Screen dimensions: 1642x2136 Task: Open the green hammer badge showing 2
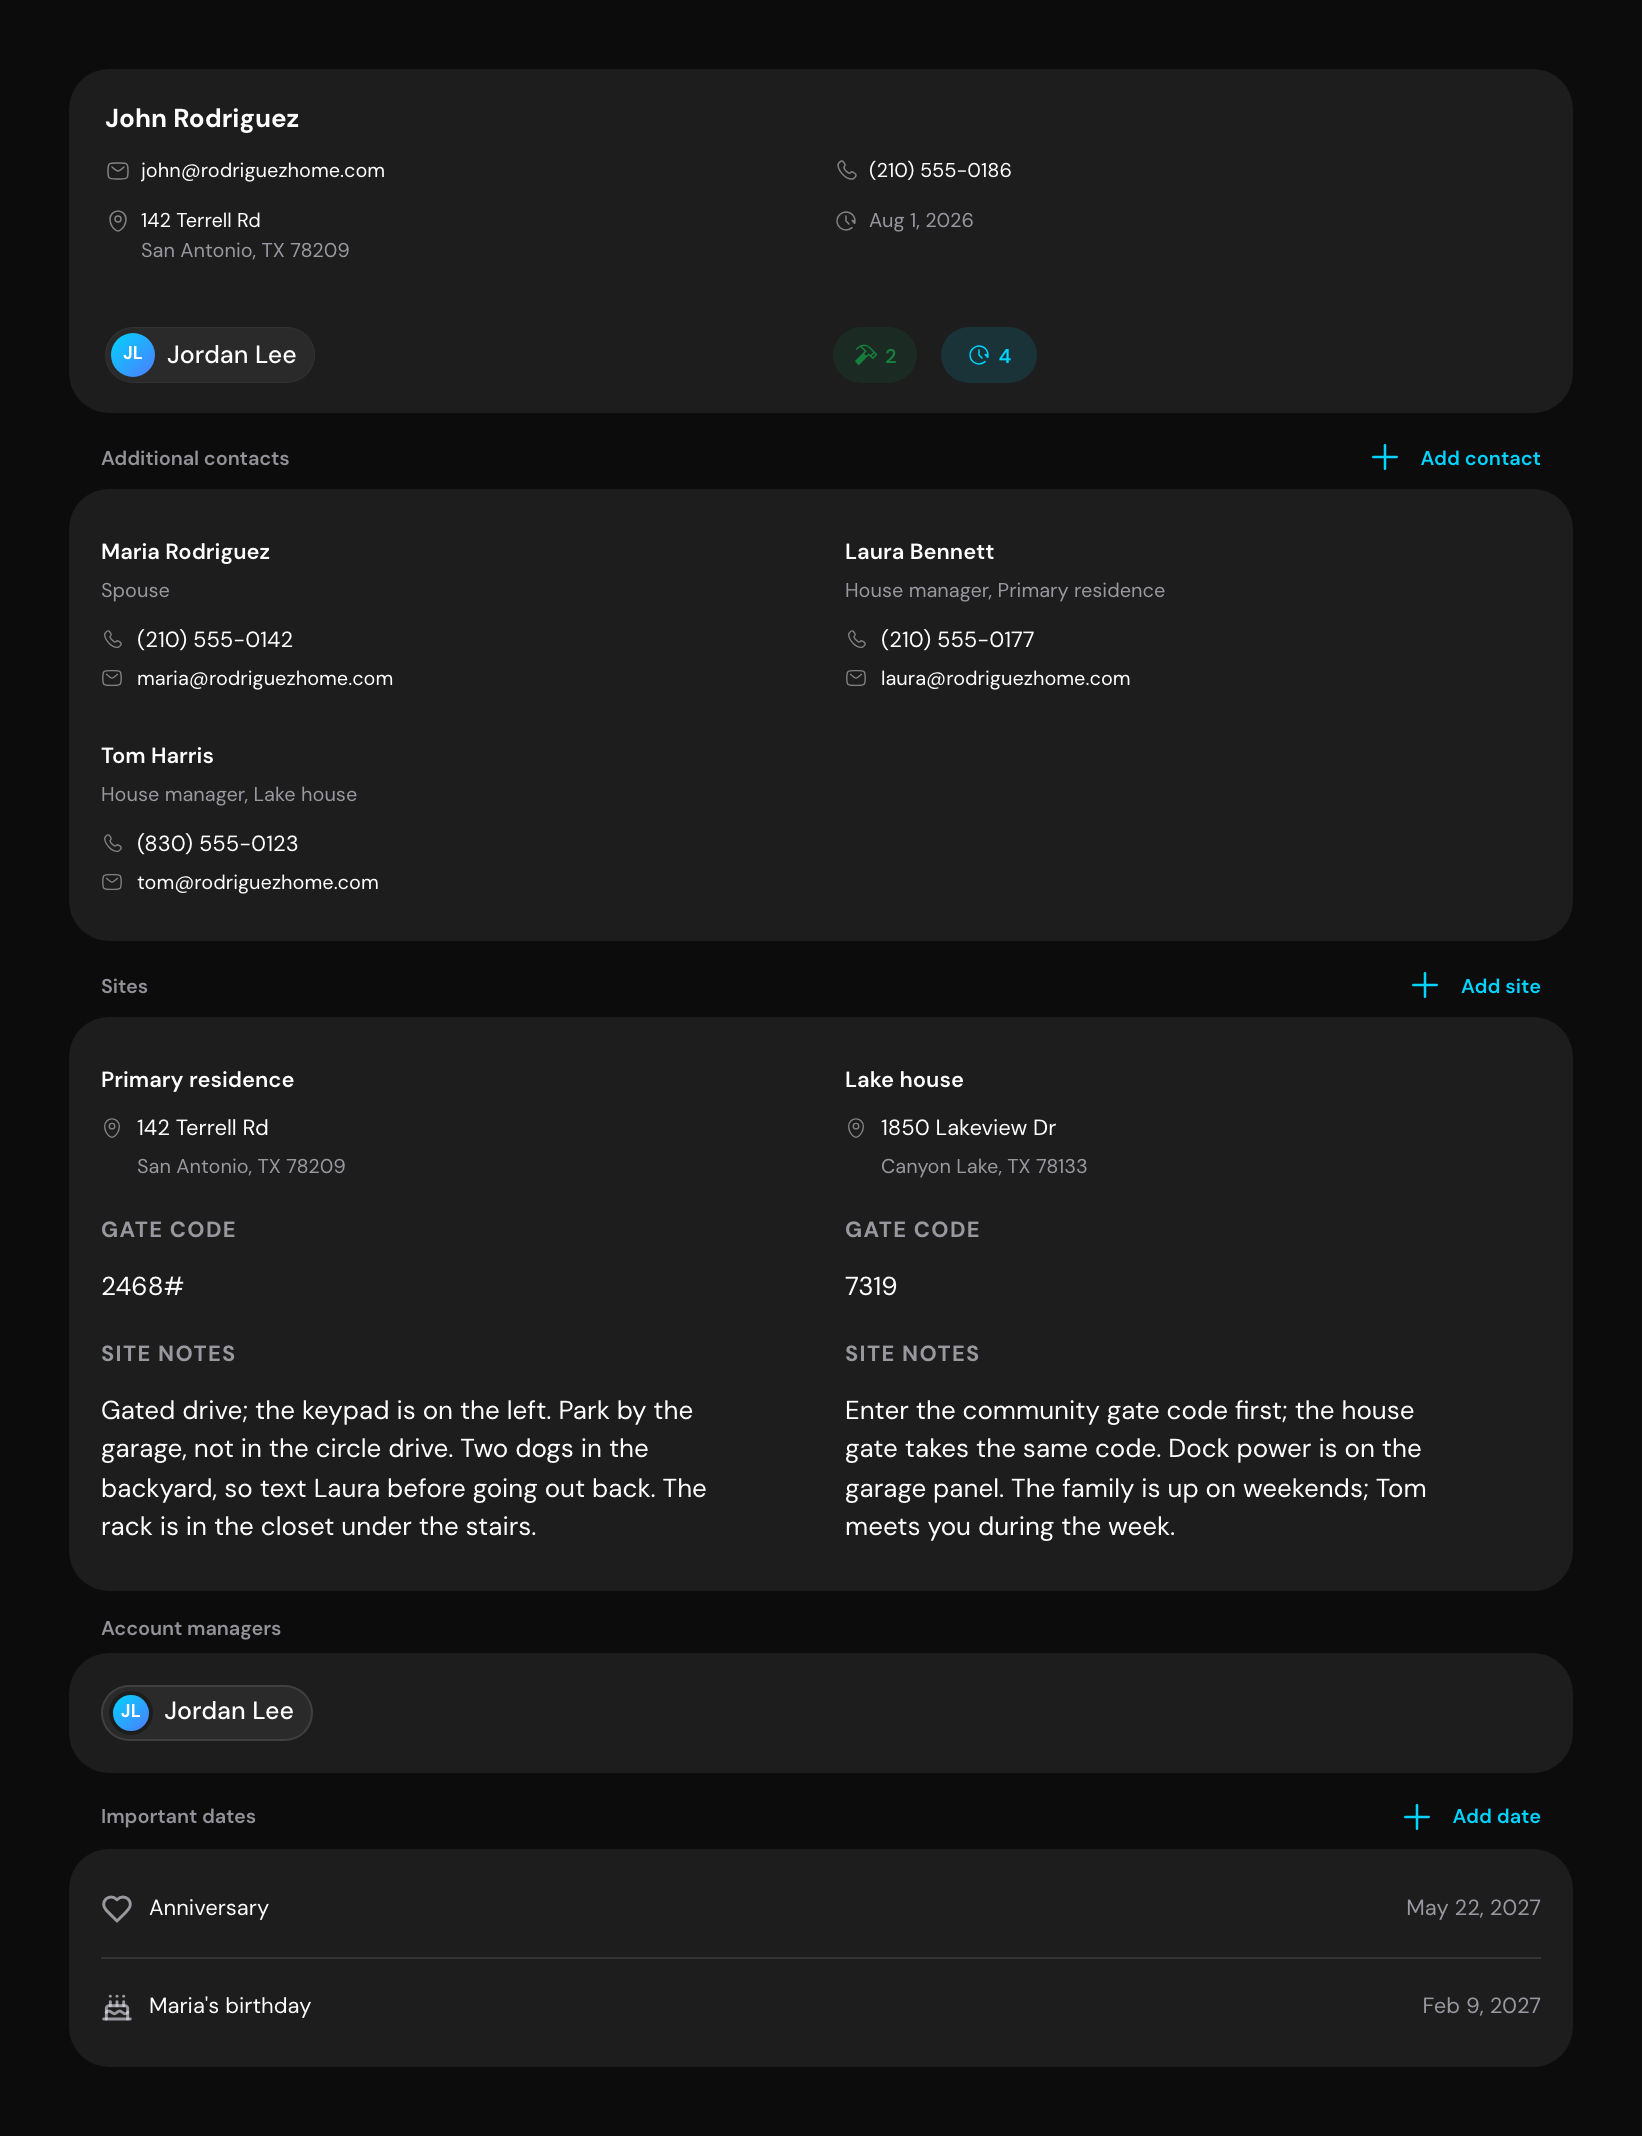pos(875,355)
